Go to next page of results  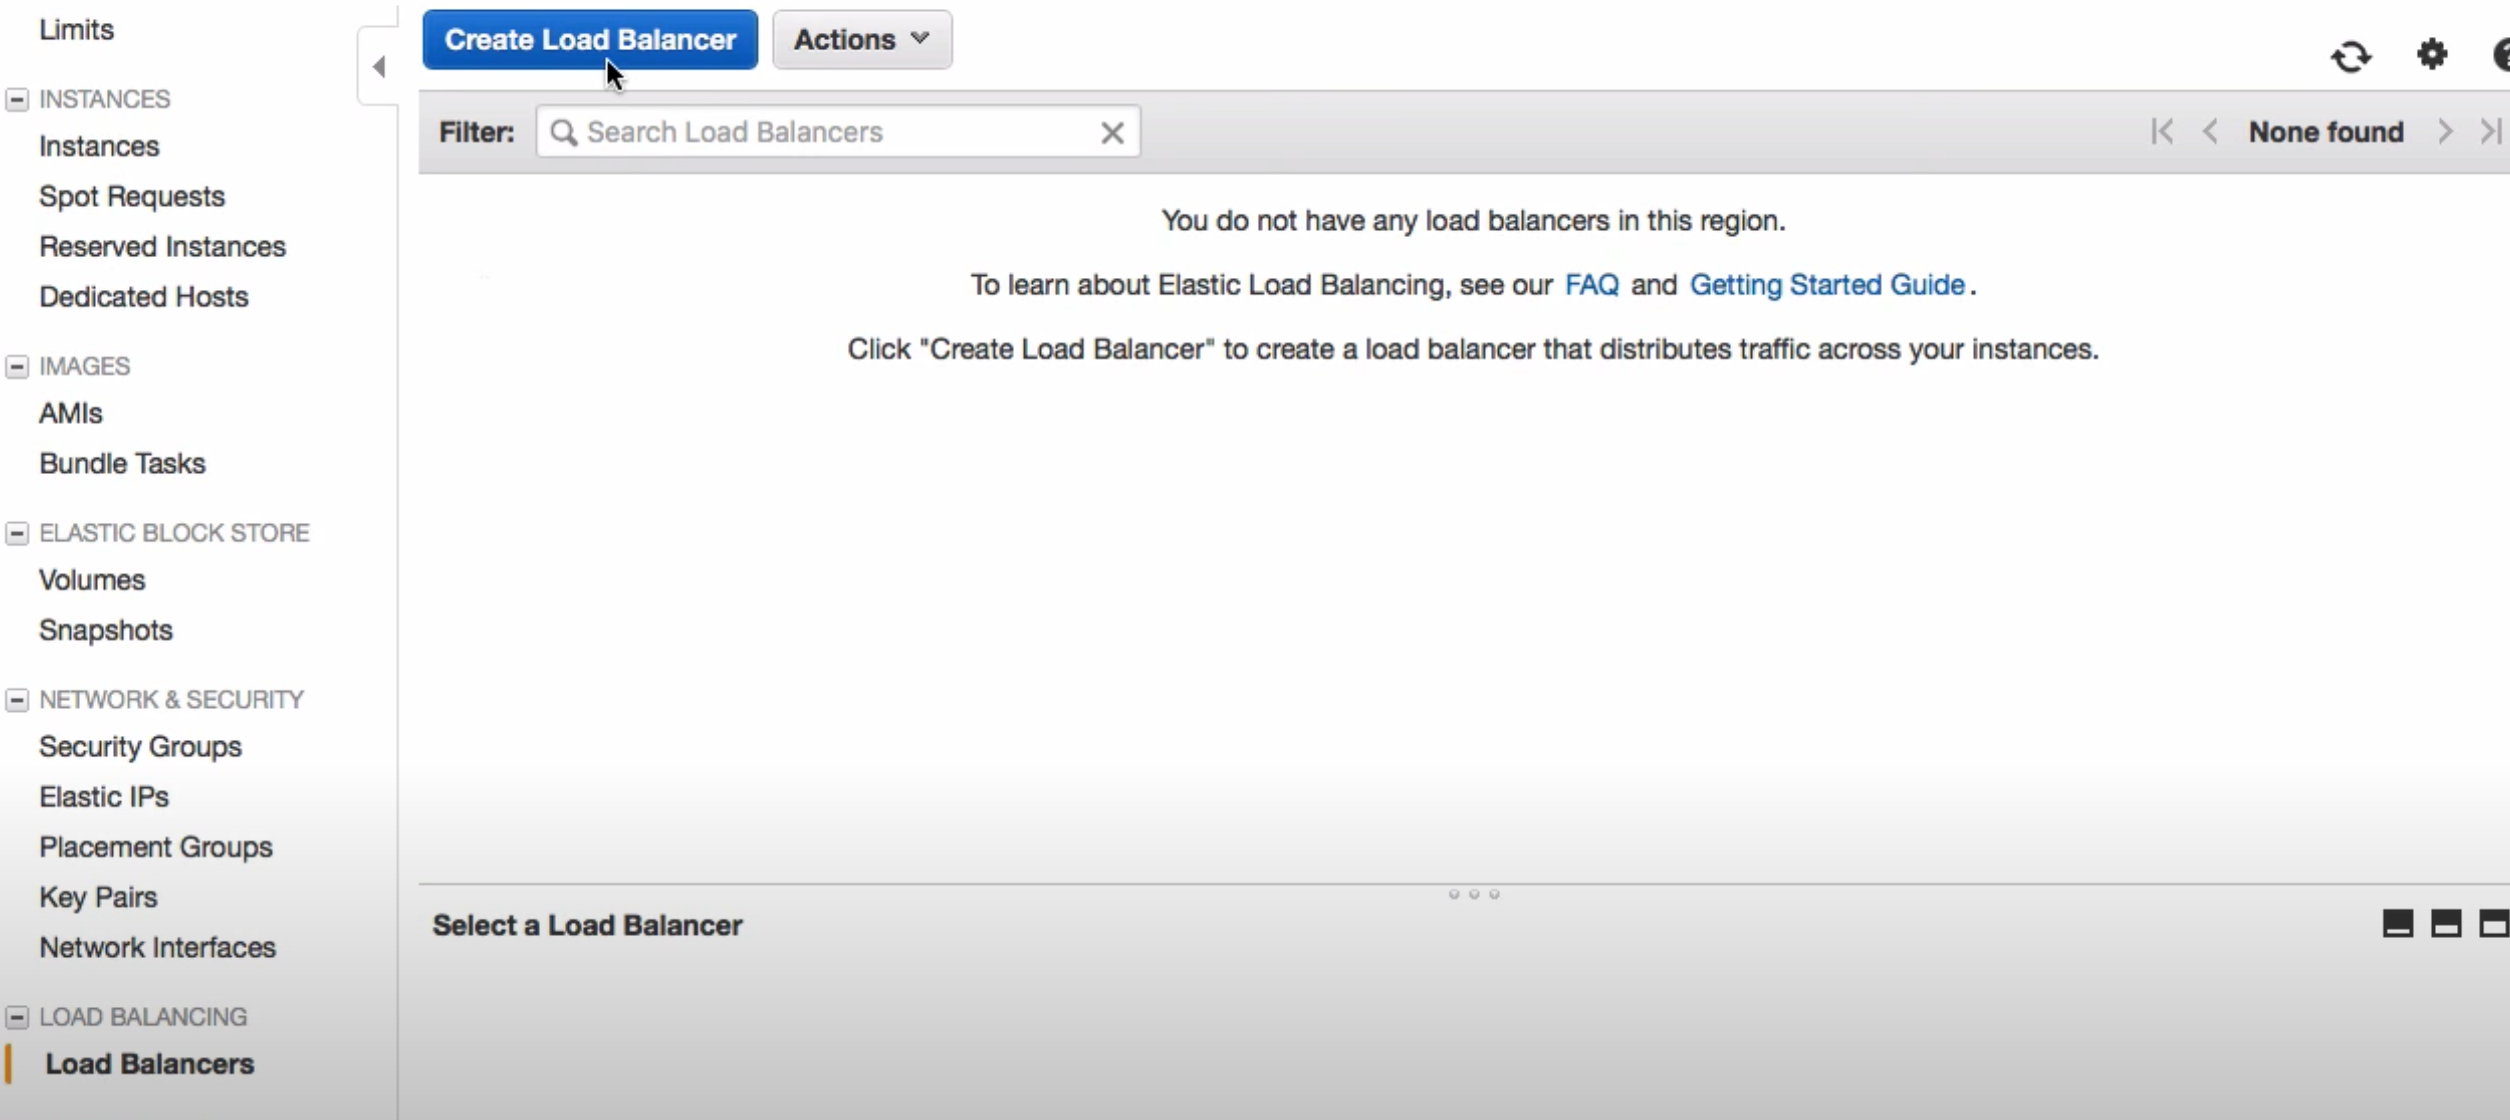click(x=2445, y=132)
